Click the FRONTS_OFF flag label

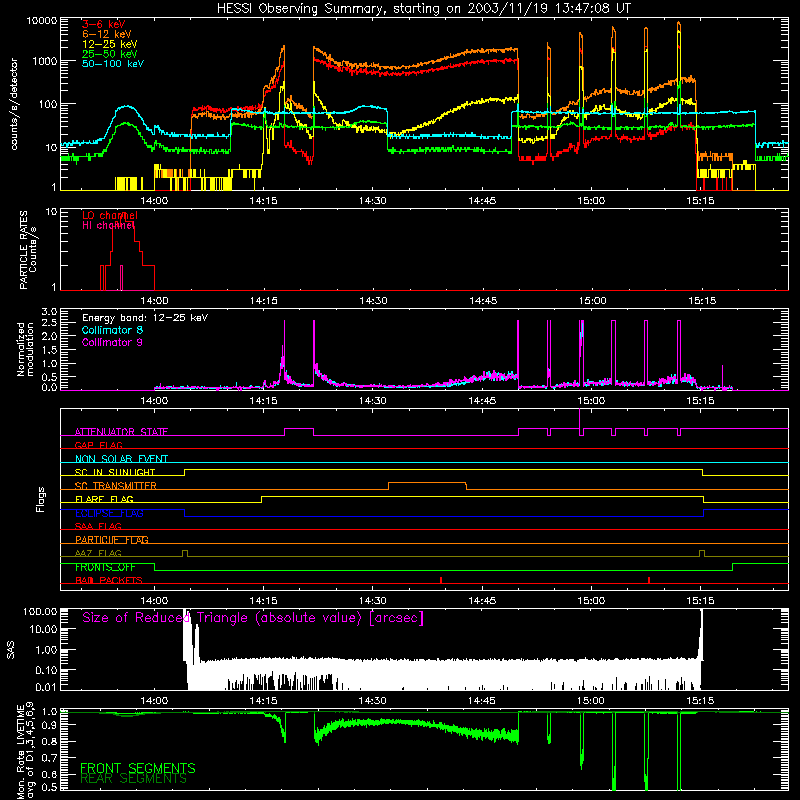pyautogui.click(x=105, y=567)
